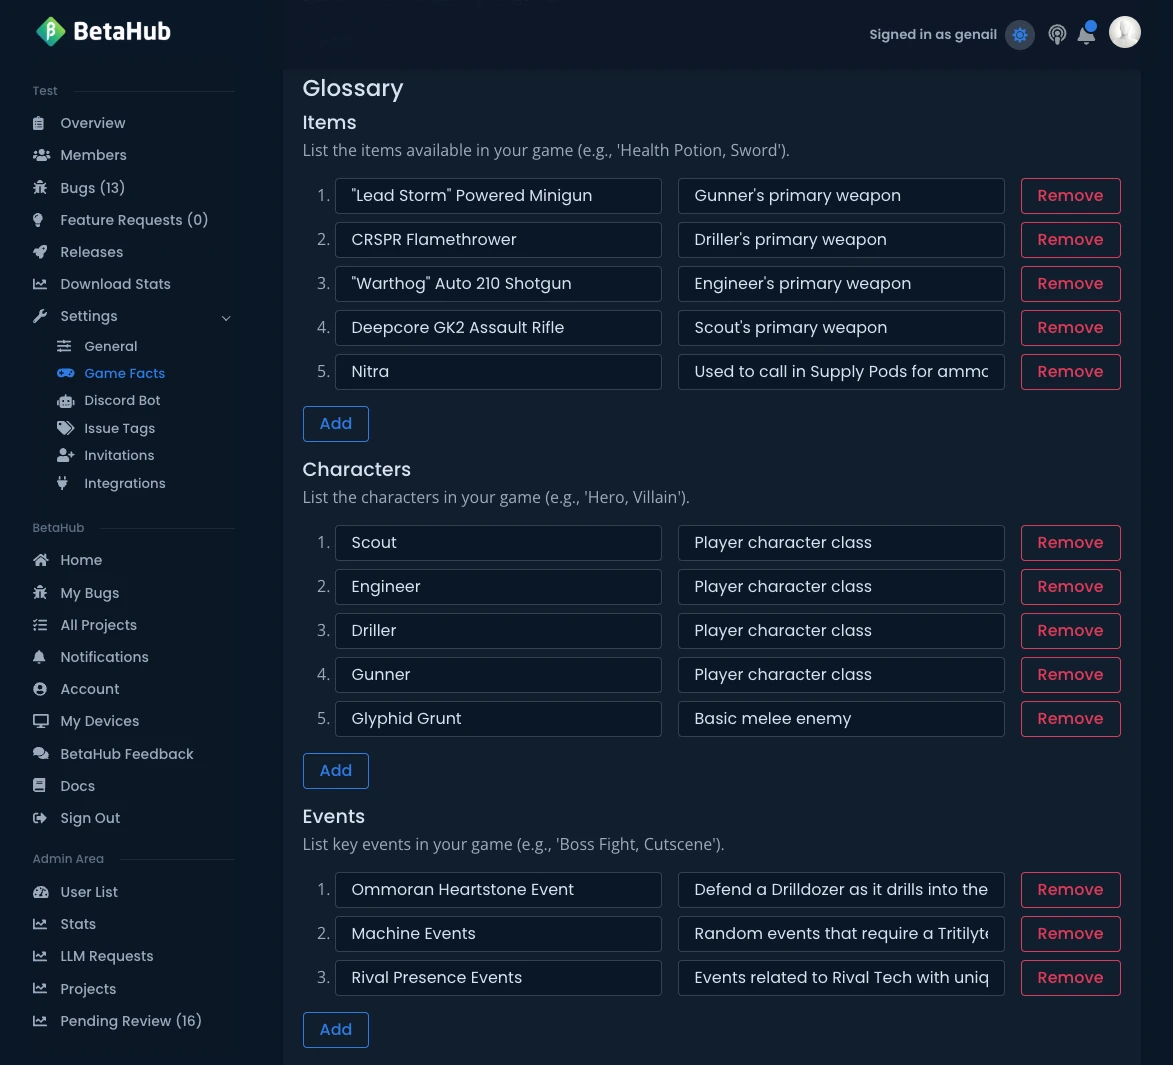
Task: Click the lightbulb icon for Feature Requests
Action: pos(40,220)
